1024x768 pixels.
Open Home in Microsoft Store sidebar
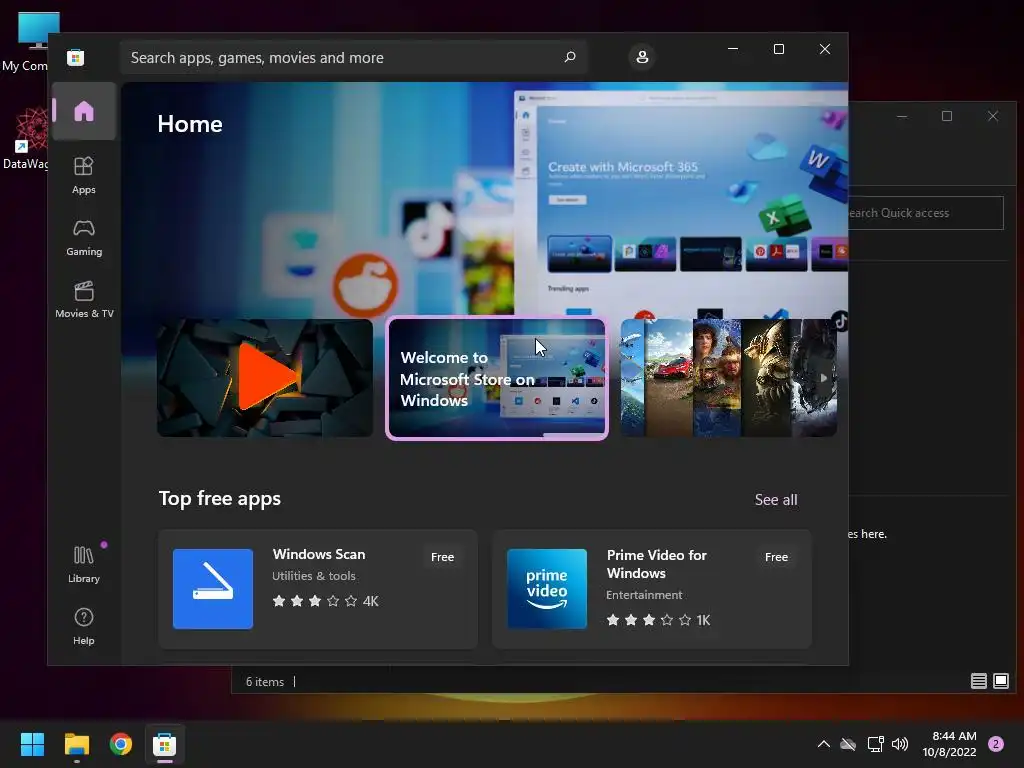point(84,111)
